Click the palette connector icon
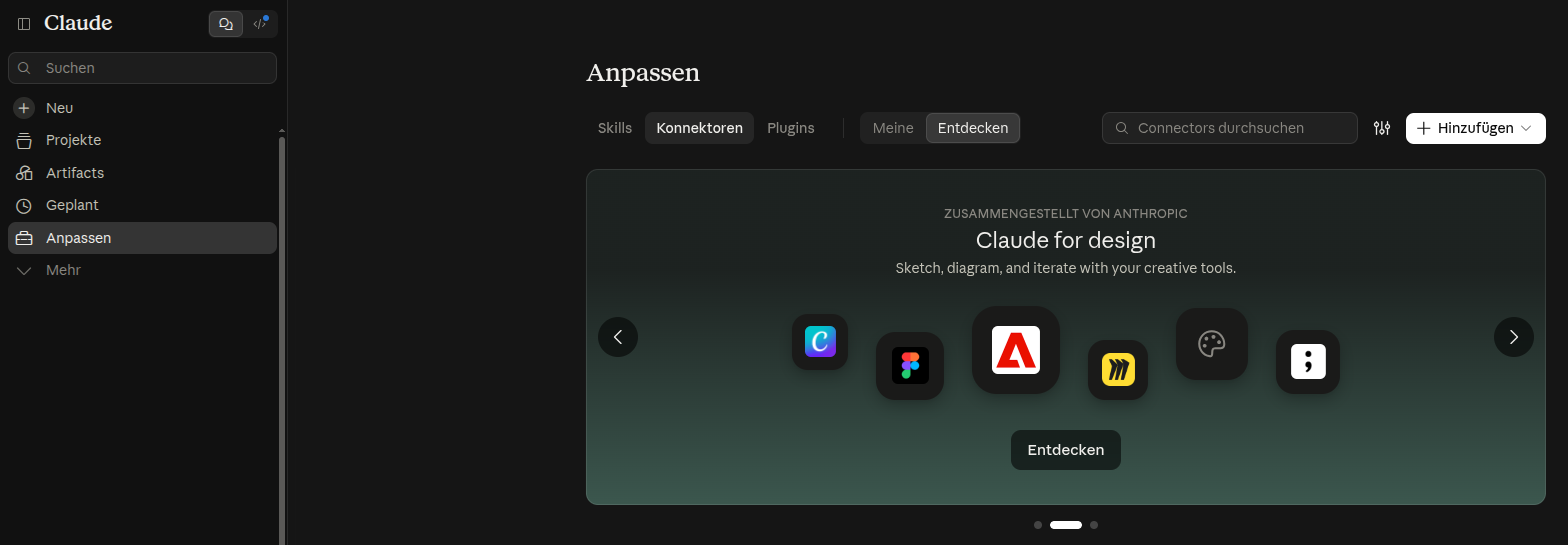The image size is (1568, 545). point(1212,344)
